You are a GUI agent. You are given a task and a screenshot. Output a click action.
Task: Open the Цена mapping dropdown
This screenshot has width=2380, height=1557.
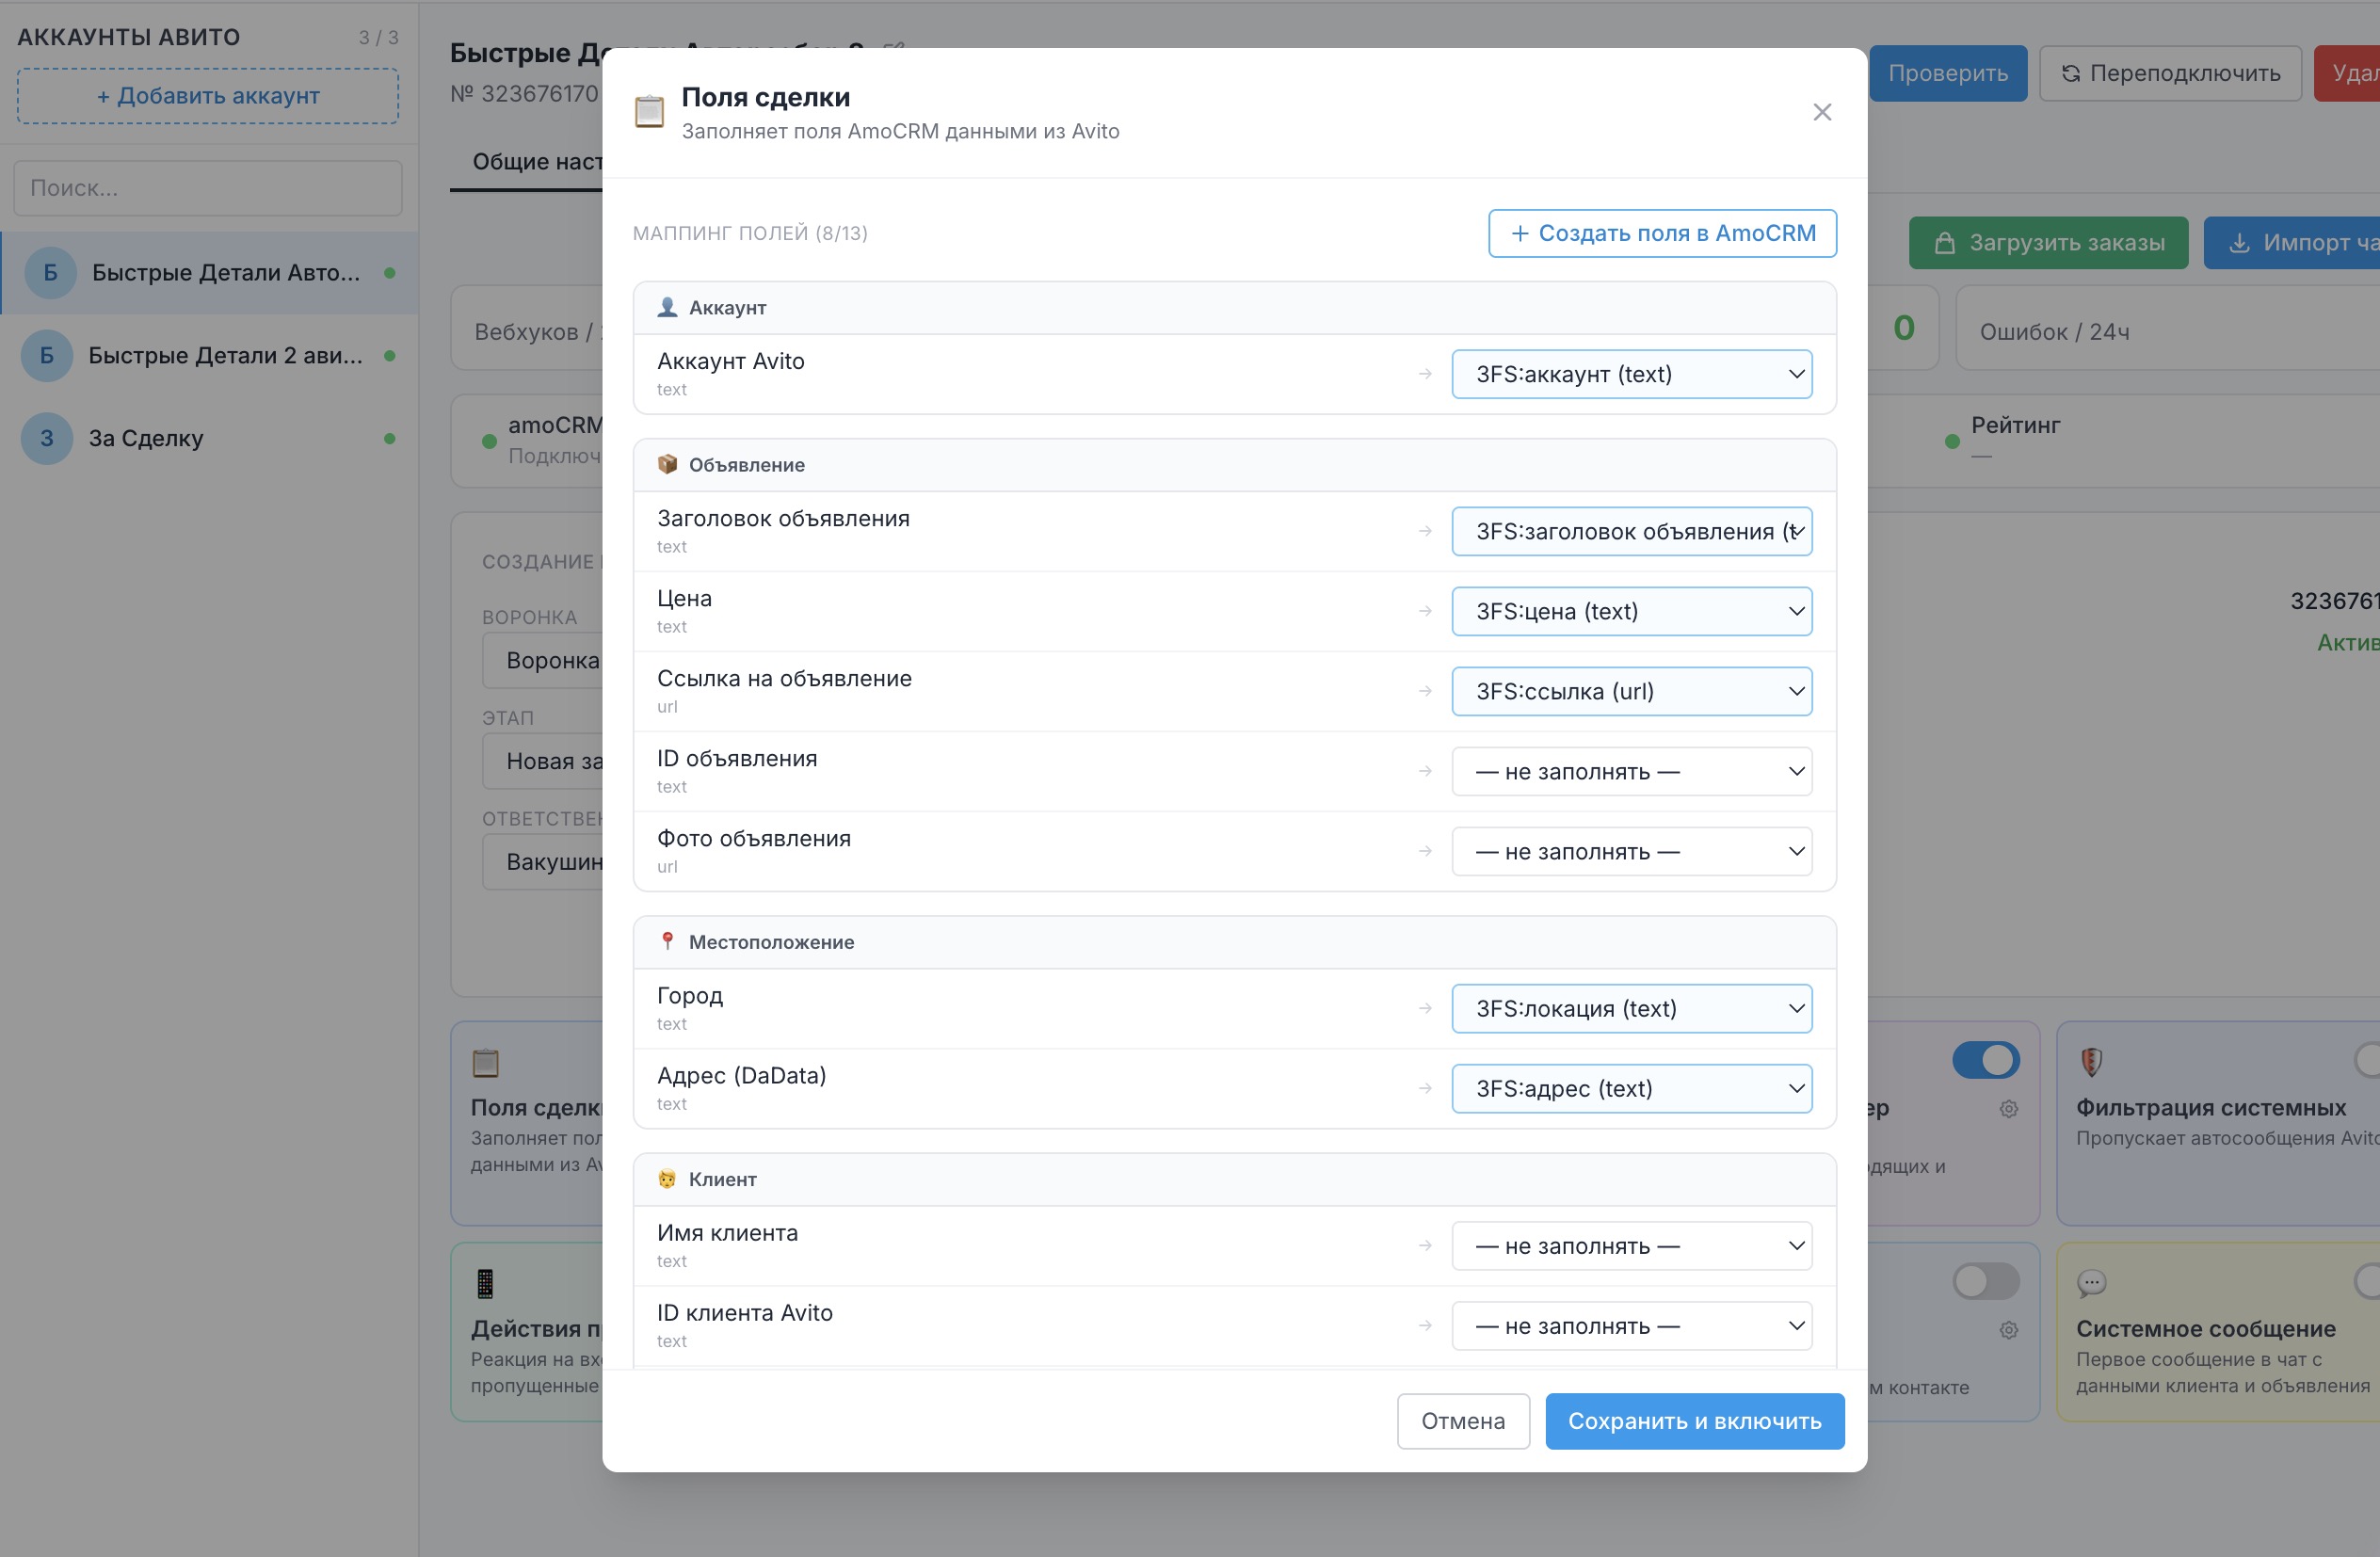tap(1631, 611)
